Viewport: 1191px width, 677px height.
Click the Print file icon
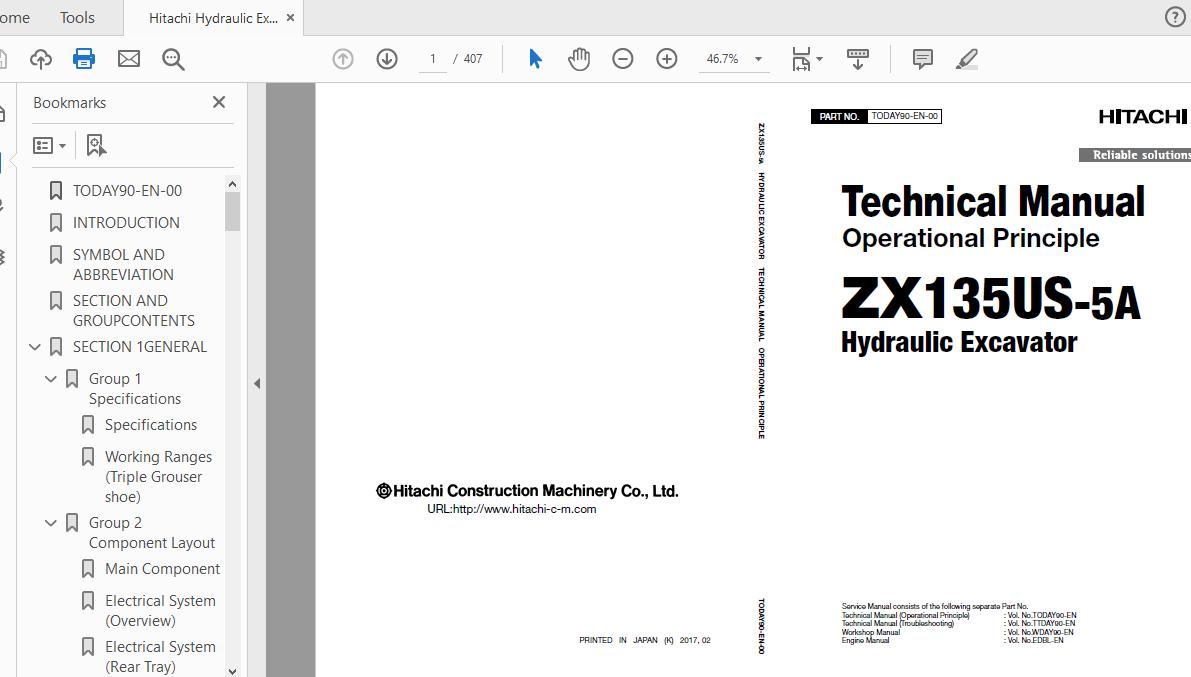84,59
